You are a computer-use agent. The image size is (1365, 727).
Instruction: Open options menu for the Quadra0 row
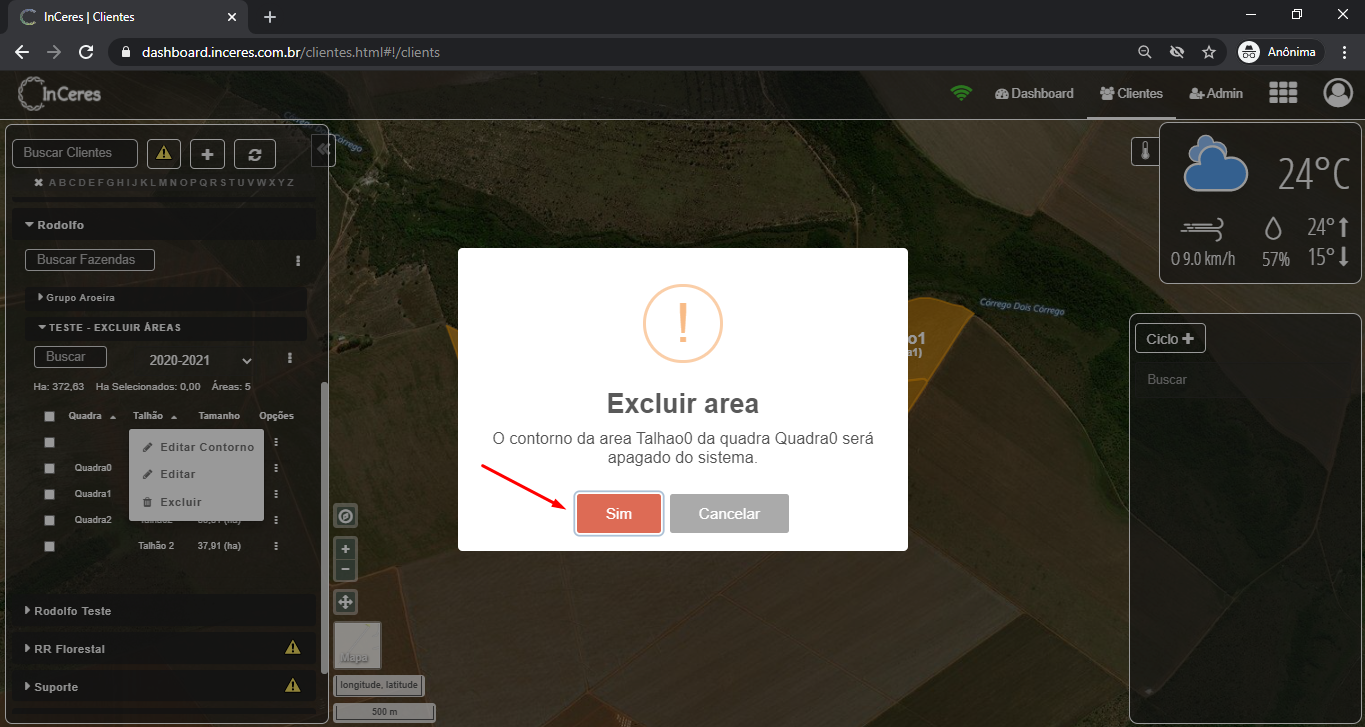click(276, 468)
